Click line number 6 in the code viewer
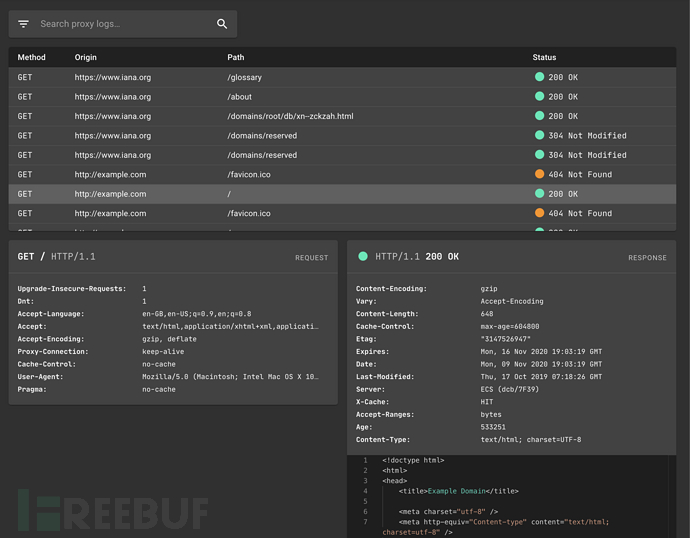The image size is (690, 538). [x=365, y=512]
